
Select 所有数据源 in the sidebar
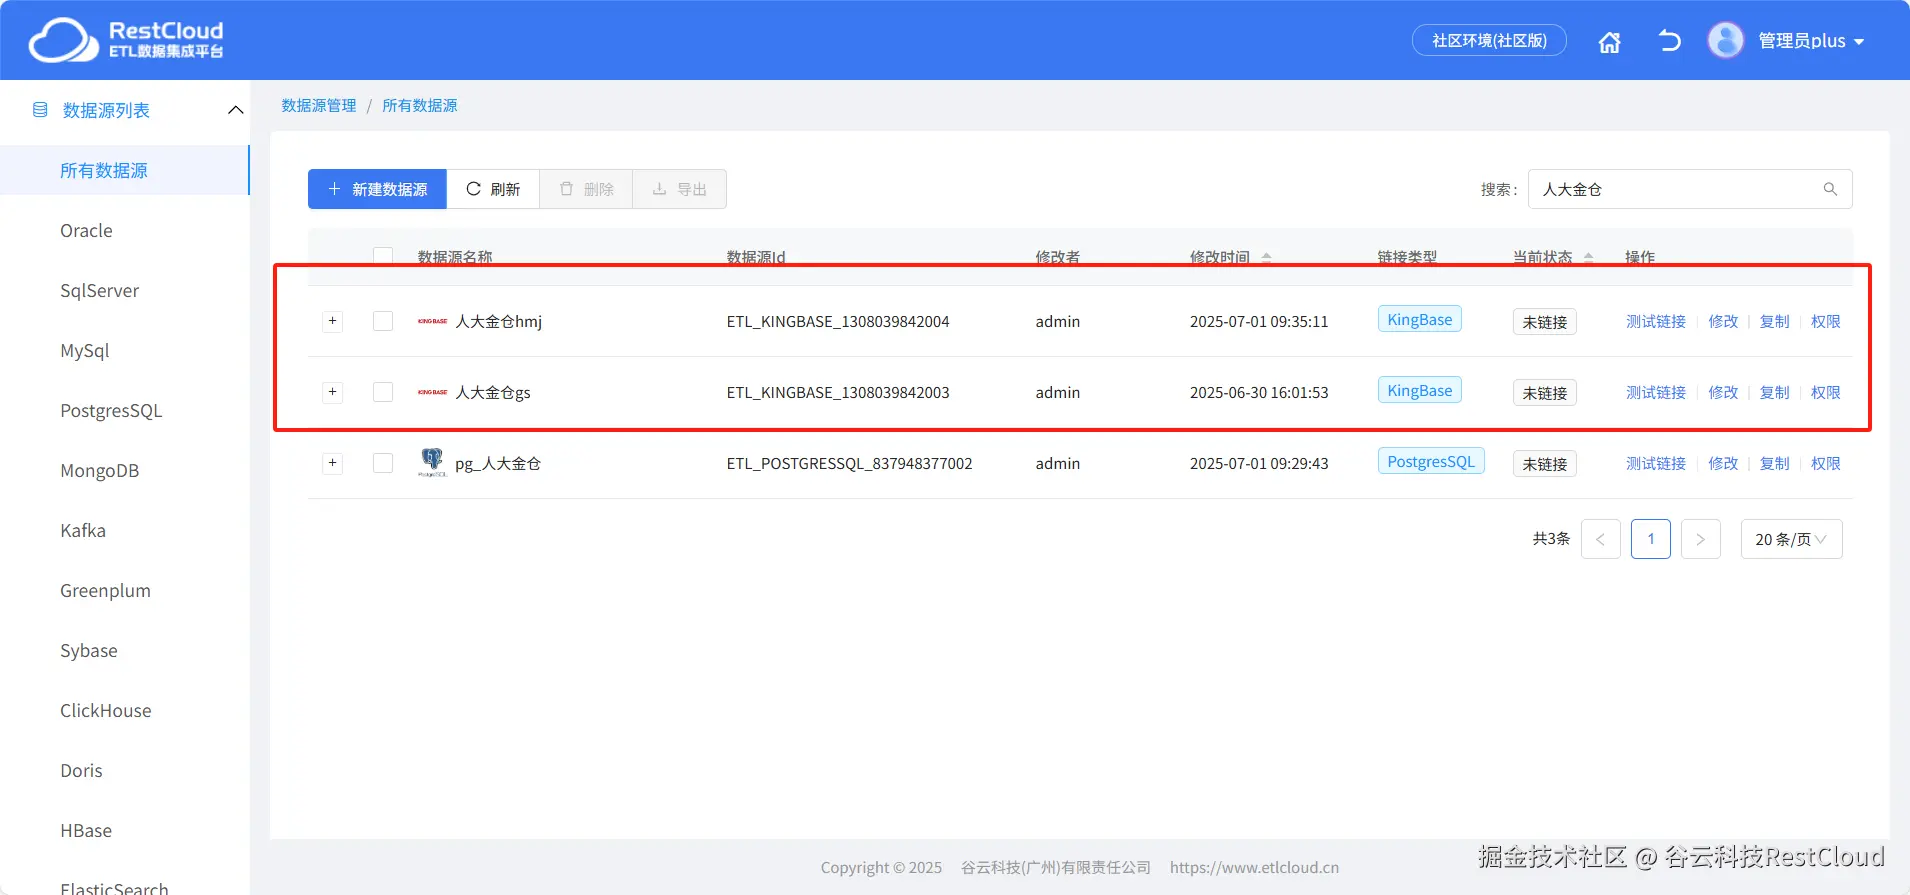point(124,170)
